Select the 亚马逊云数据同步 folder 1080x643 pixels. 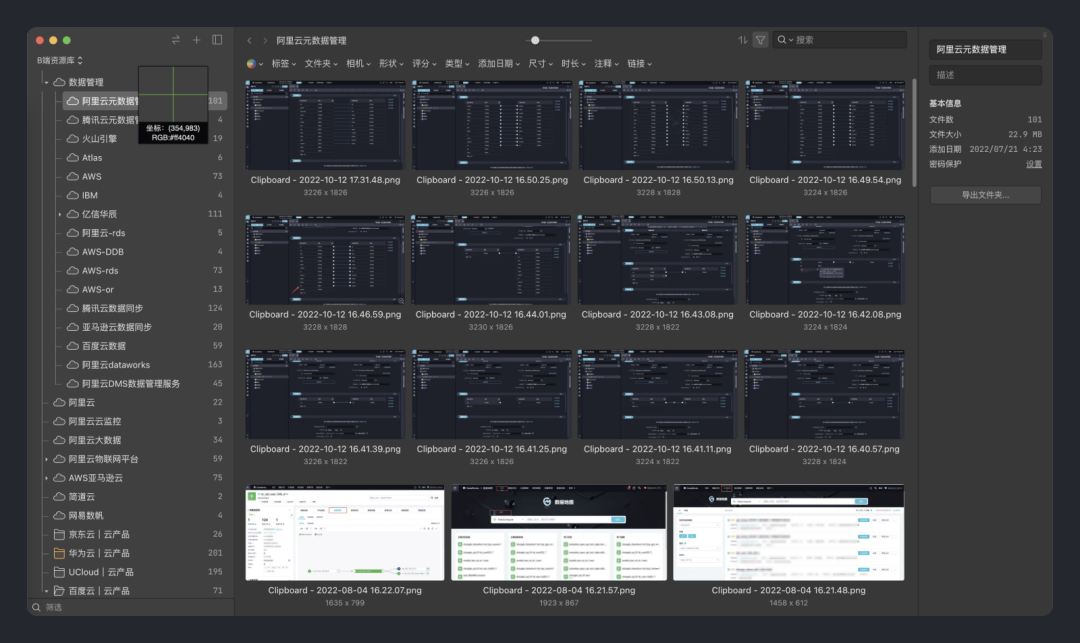click(143, 327)
